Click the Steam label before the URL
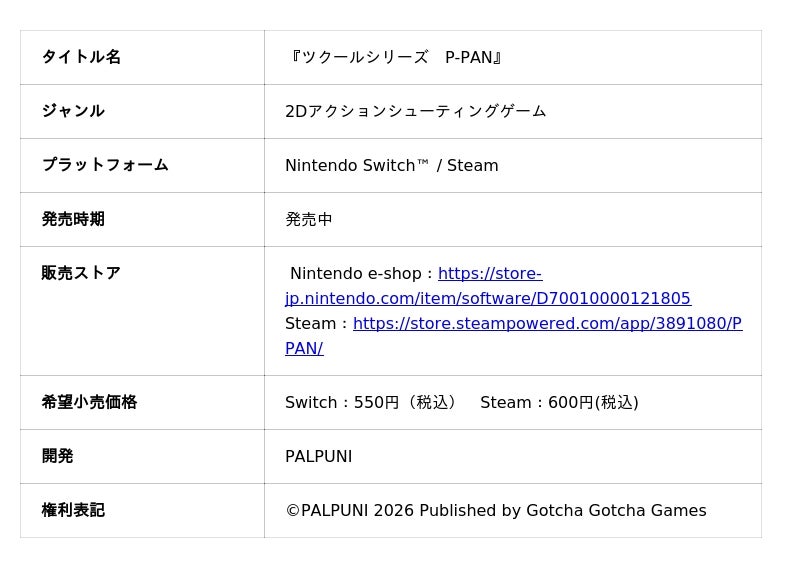 coord(310,324)
